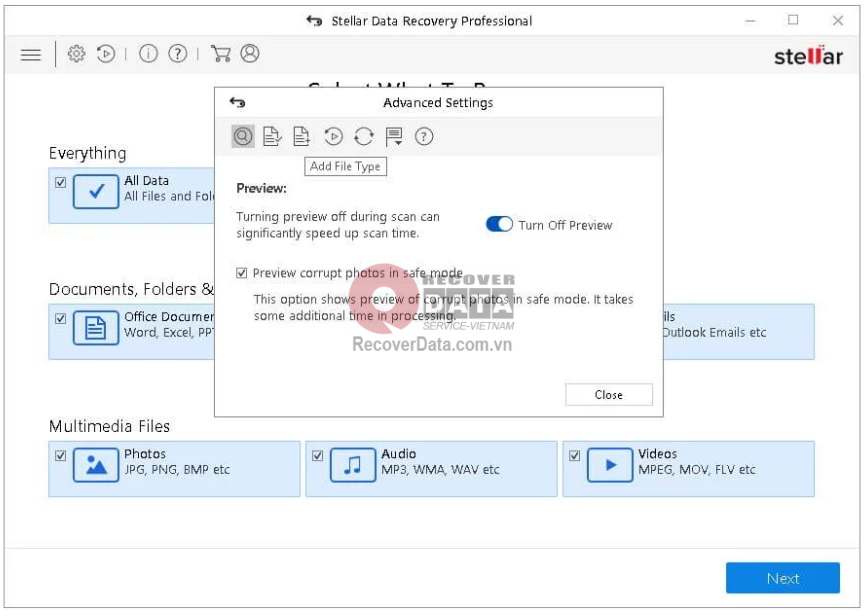The image size is (866, 616).
Task: Click the MP3, WMA, WAV etc text
Action: 440,470
